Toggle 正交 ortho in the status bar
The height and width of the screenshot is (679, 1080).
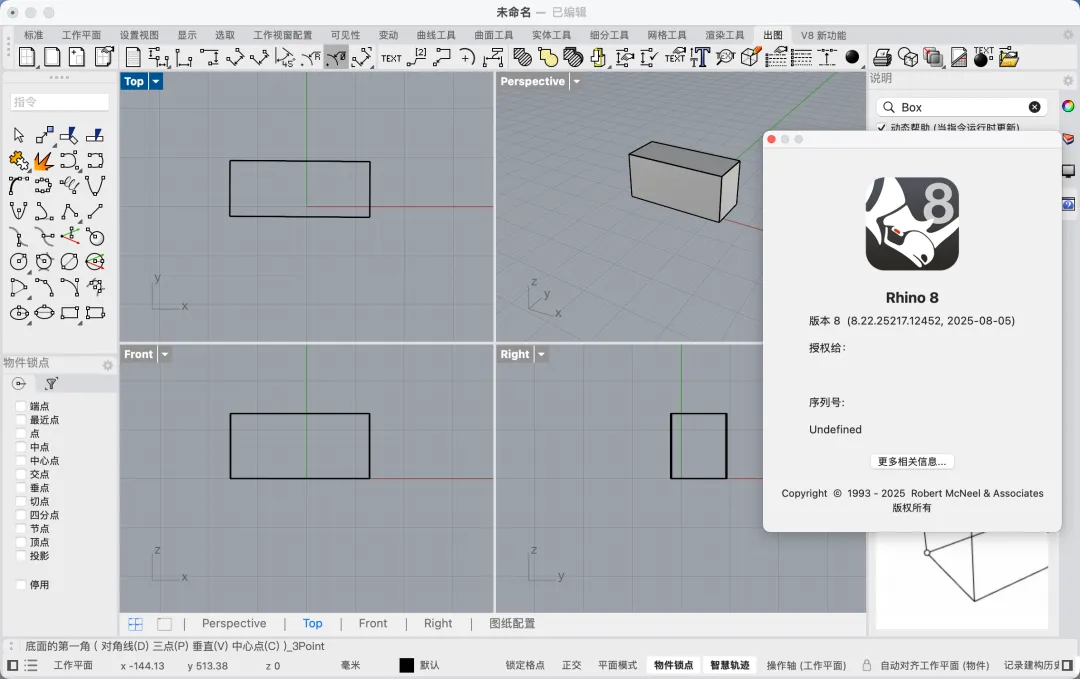(x=572, y=665)
